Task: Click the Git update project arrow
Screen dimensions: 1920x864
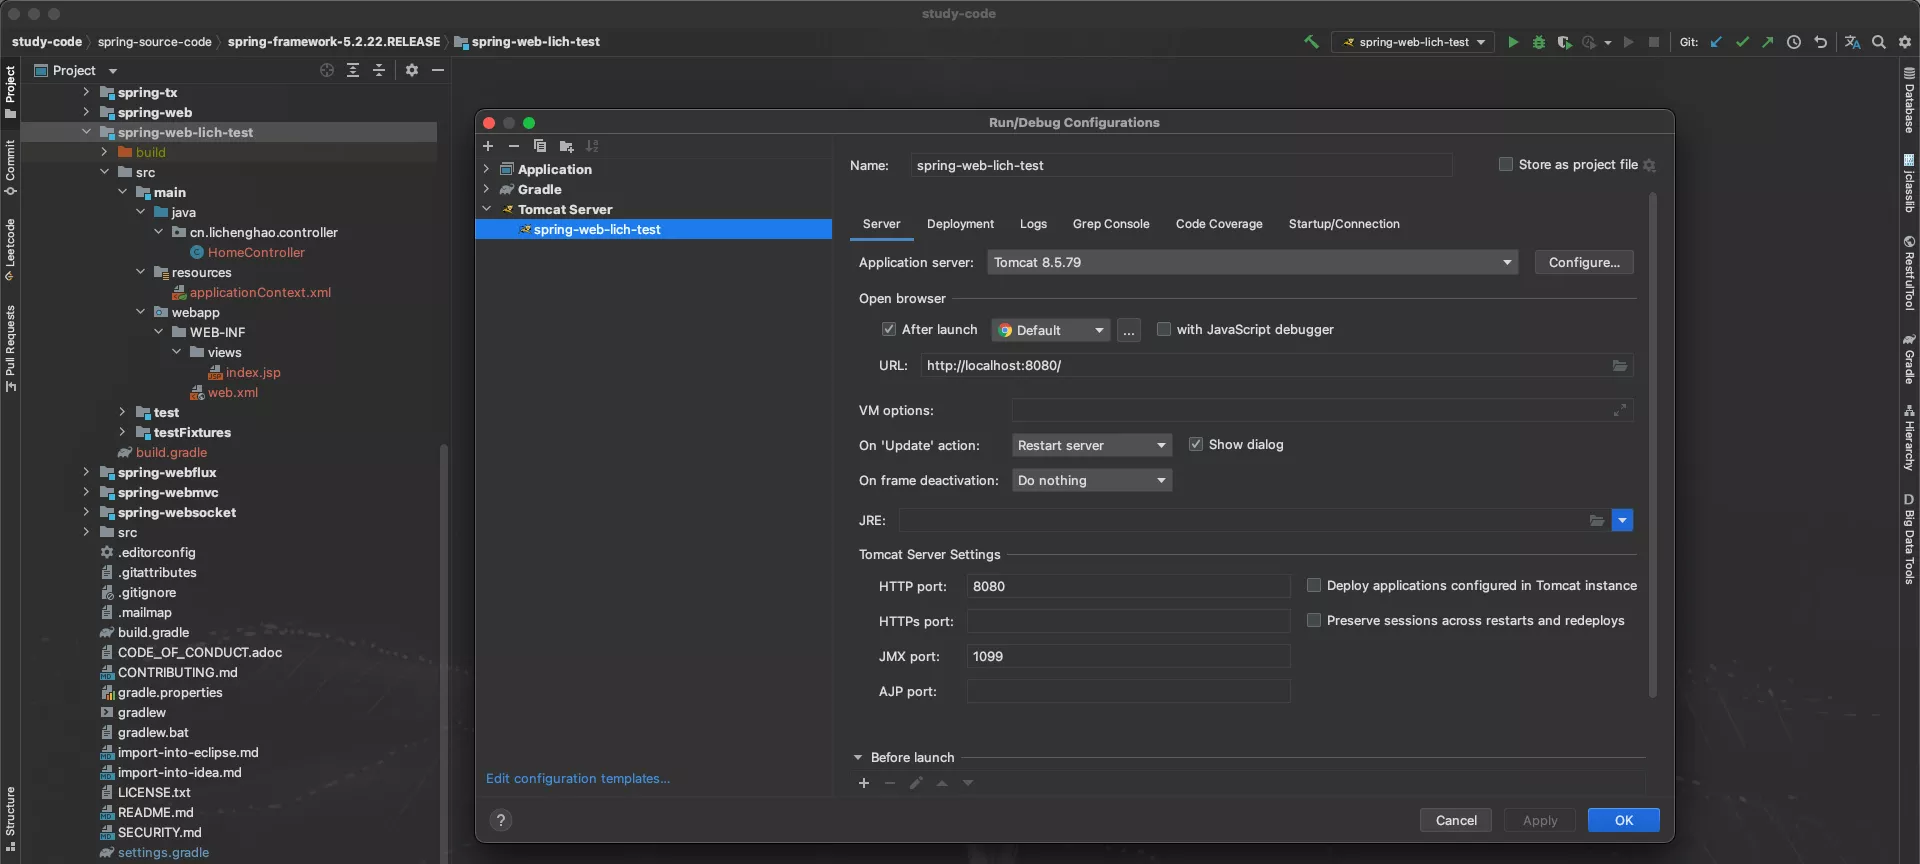Action: pos(1716,42)
